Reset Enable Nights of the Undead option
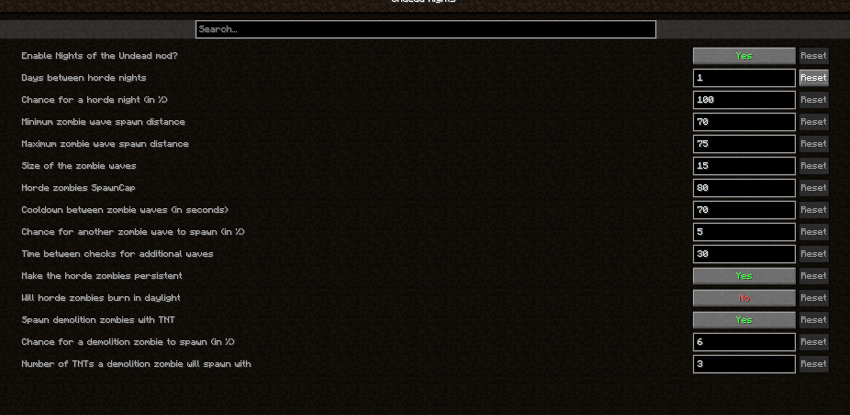The width and height of the screenshot is (850, 415). [813, 56]
